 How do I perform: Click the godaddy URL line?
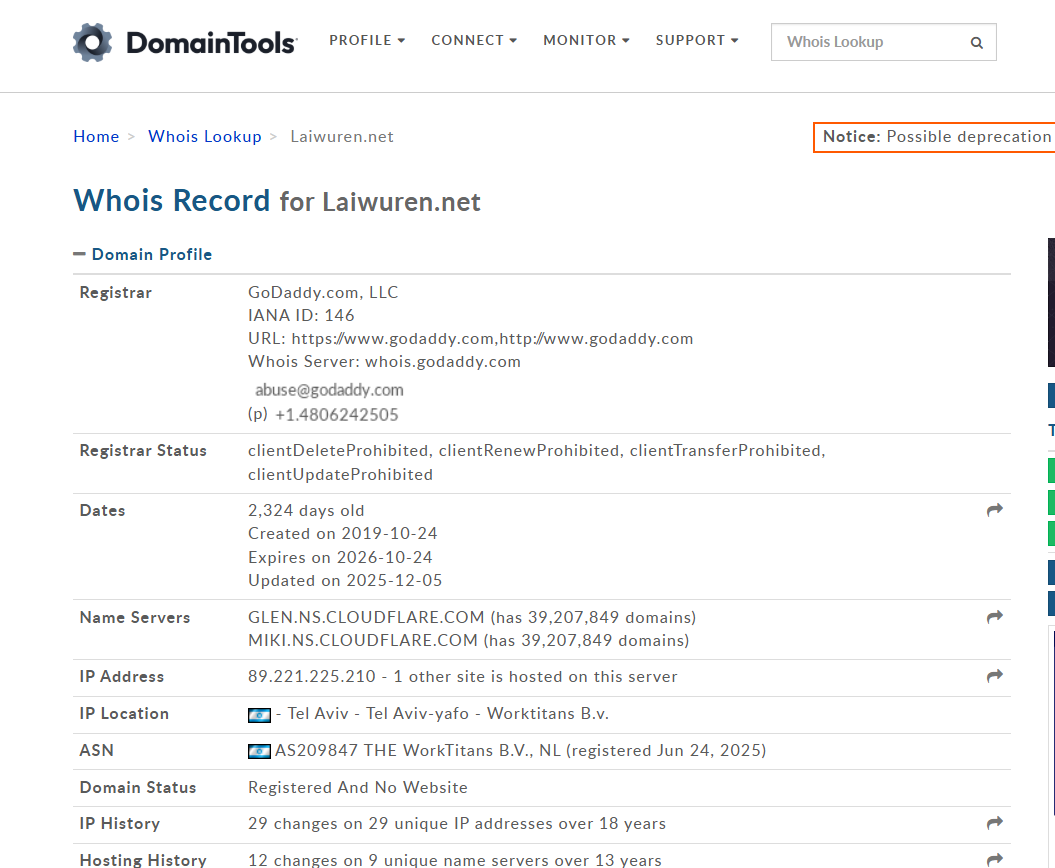point(470,338)
